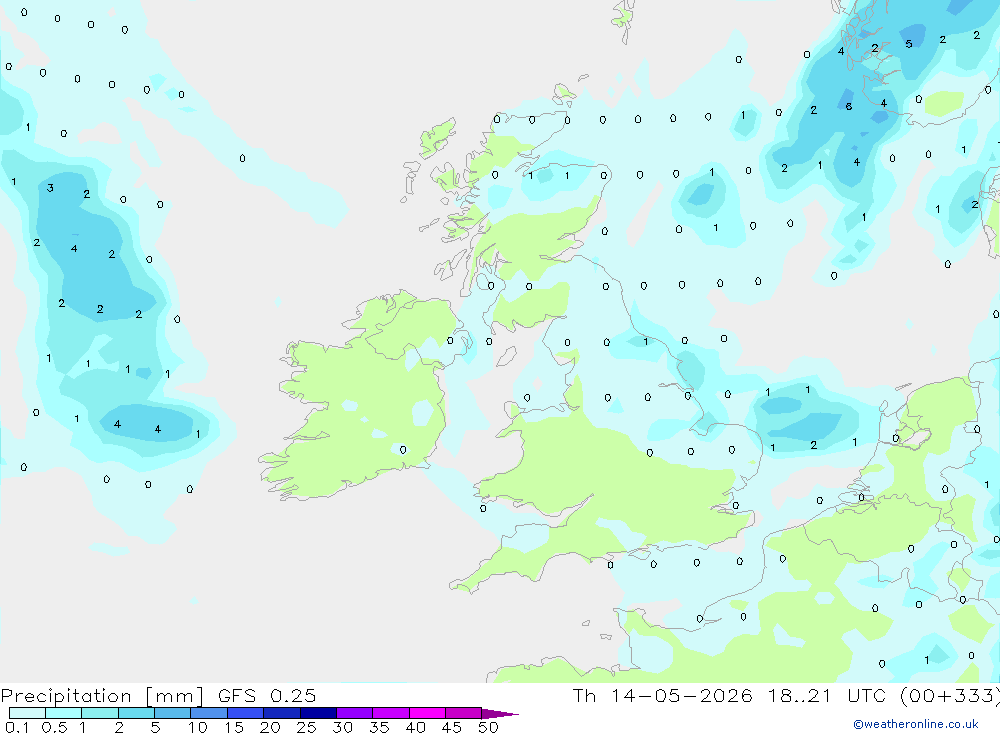Pick the 2–5 mm legend swatch
The height and width of the screenshot is (733, 1000).
coord(136,713)
